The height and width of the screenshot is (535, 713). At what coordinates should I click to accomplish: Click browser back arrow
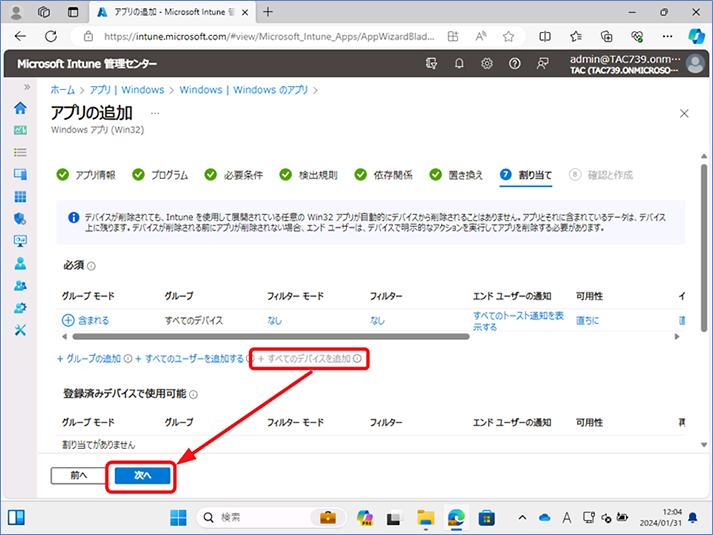[x=20, y=36]
